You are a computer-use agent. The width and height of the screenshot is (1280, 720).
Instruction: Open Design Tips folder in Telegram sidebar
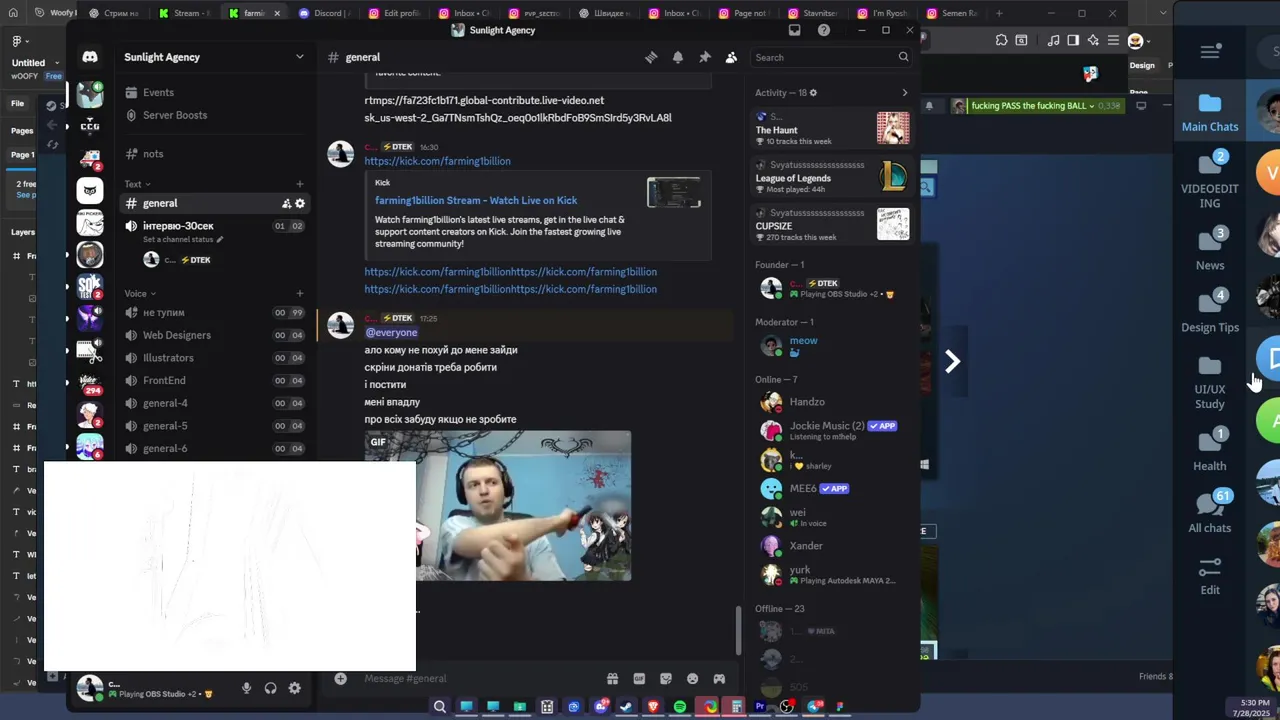click(1210, 311)
